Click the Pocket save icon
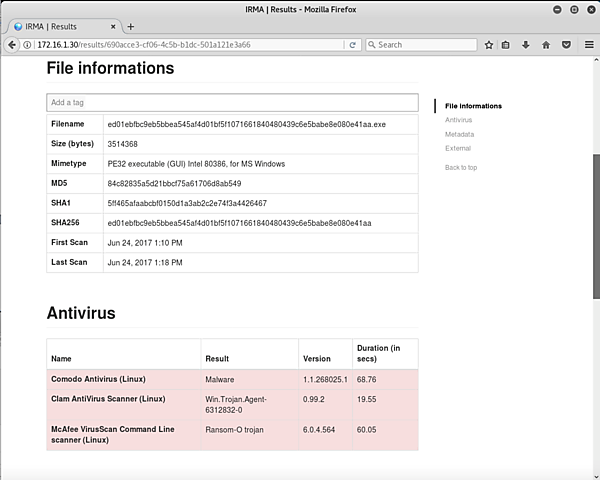600x480 pixels. (x=566, y=45)
